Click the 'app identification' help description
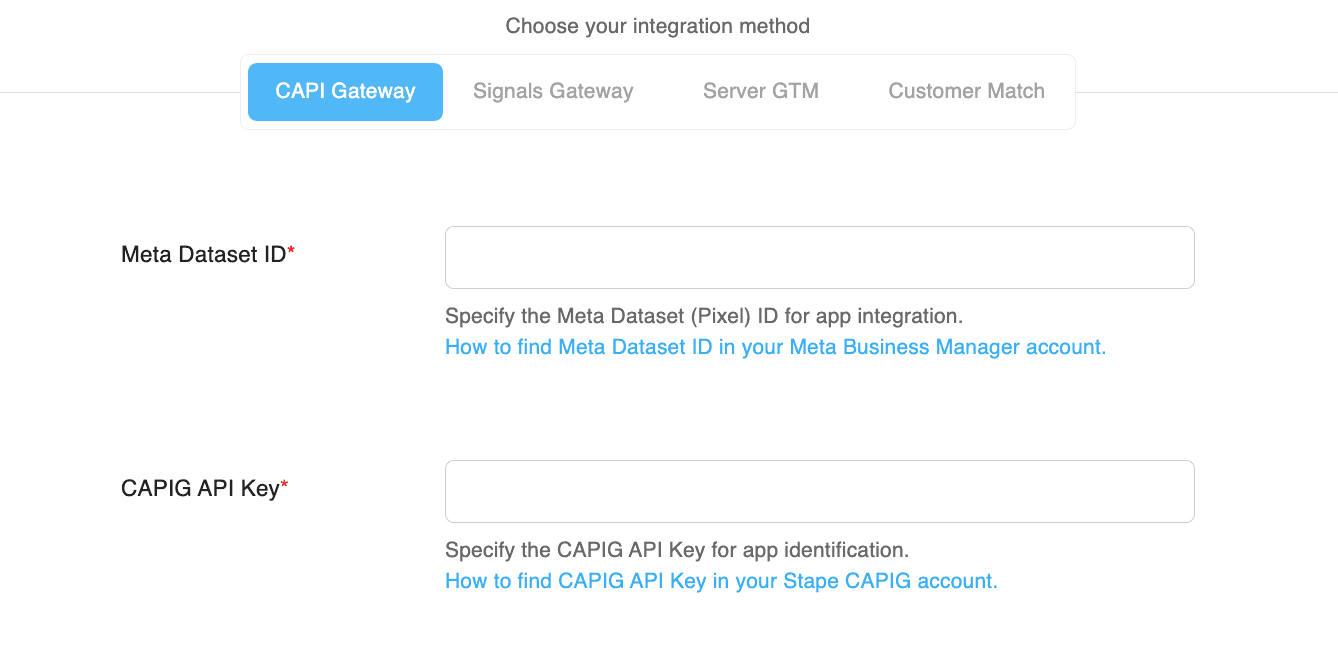 (677, 550)
